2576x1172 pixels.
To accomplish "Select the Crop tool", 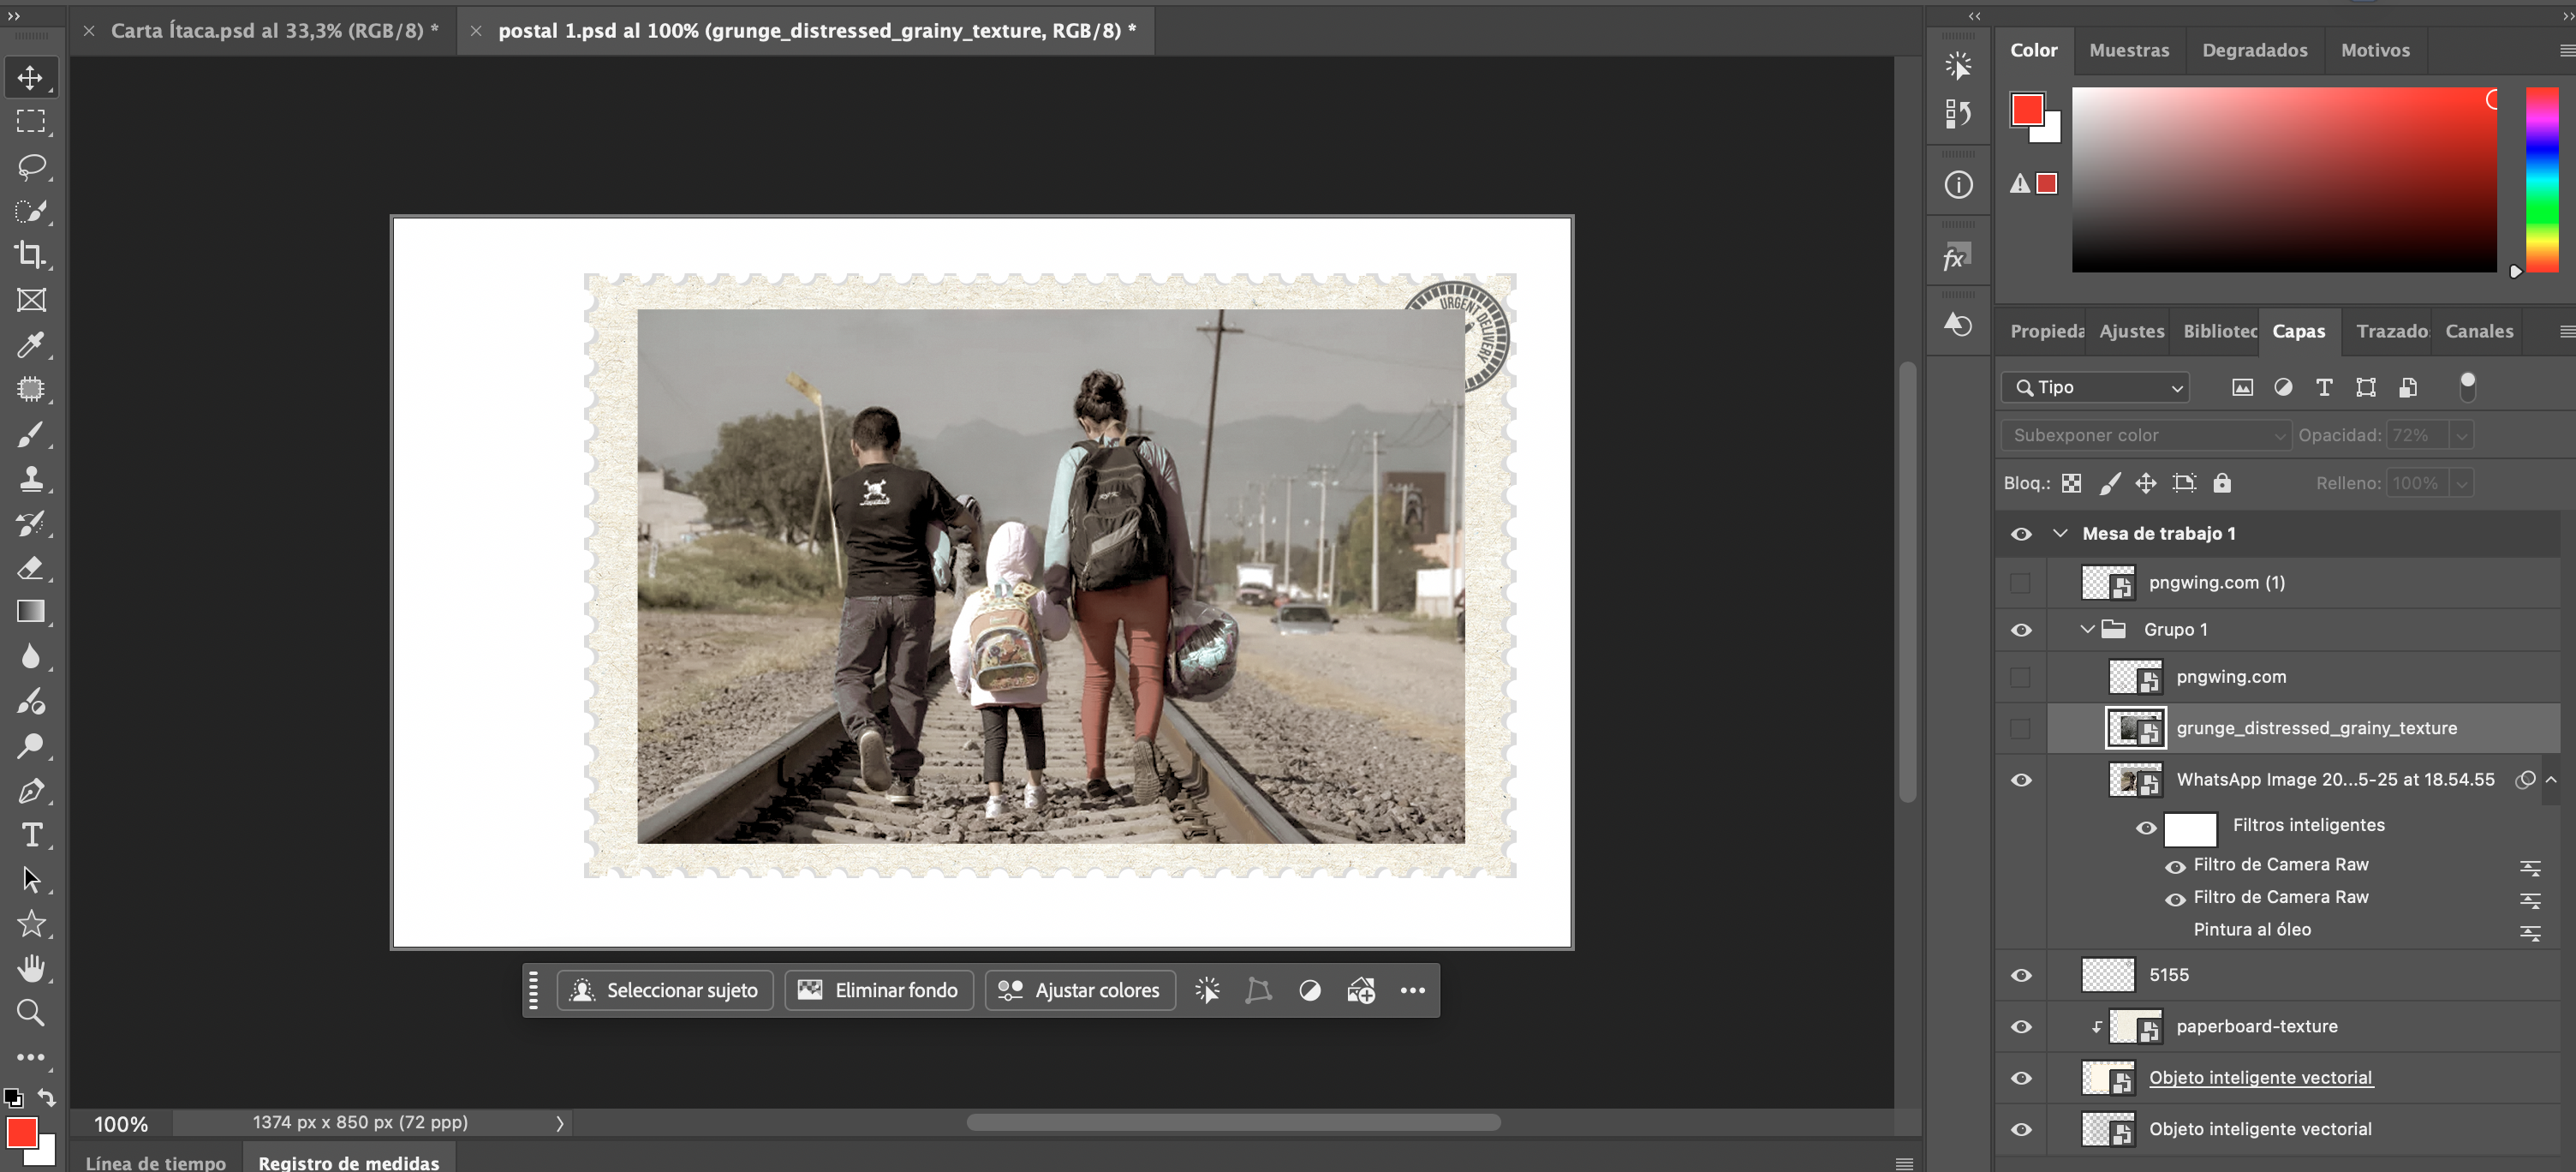I will pyautogui.click(x=31, y=255).
